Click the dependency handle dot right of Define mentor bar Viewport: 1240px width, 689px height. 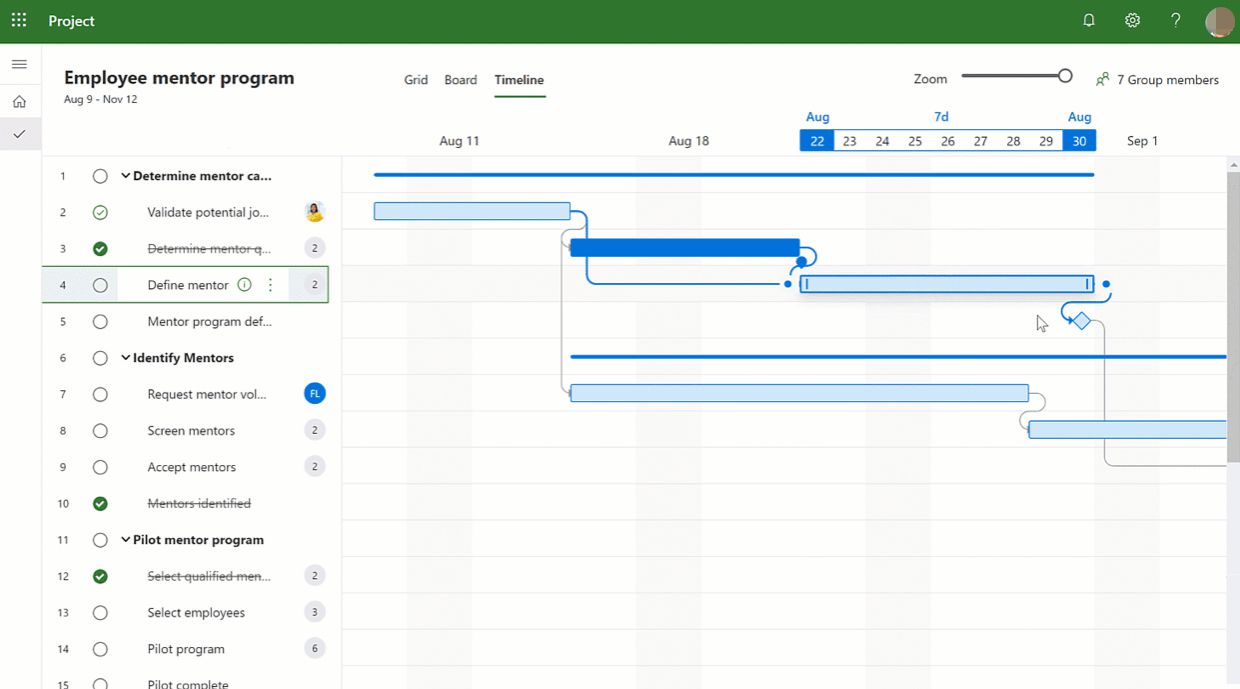[1106, 284]
